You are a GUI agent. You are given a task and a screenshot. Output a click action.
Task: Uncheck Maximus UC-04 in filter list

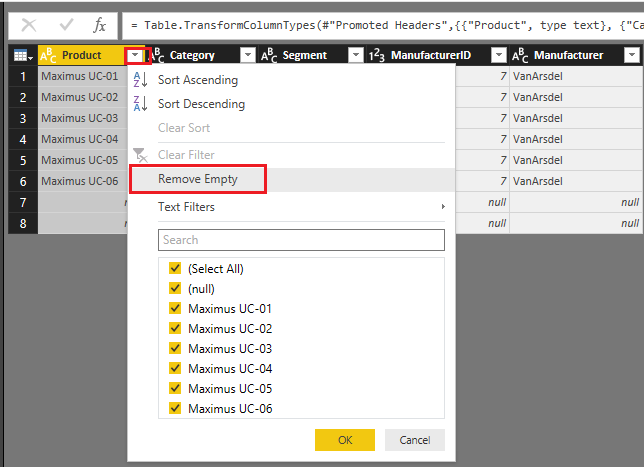pyautogui.click(x=175, y=368)
